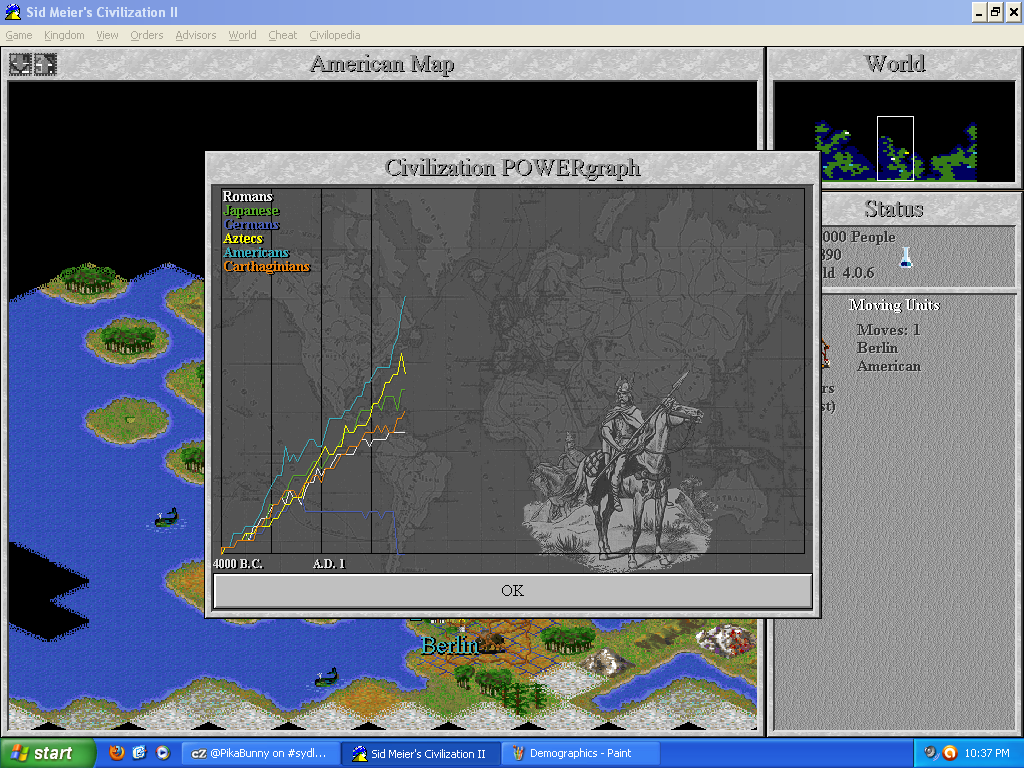
Task: Click the Civilization II title bar icon
Action: coord(13,12)
